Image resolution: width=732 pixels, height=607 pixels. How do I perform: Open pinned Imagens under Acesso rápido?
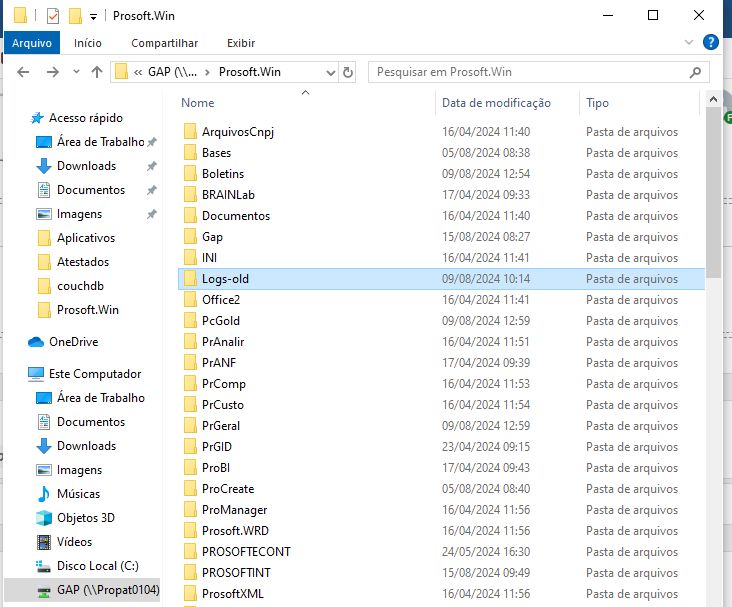tap(79, 214)
